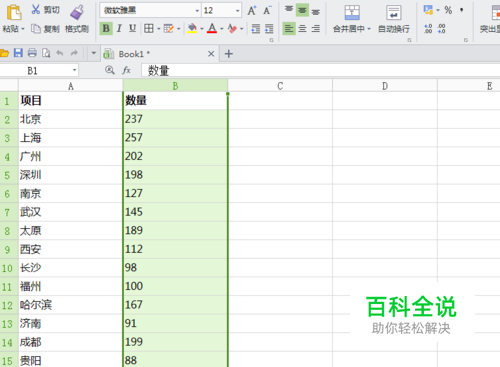Align text to top
Screen dimensions: 500x367
click(x=289, y=10)
